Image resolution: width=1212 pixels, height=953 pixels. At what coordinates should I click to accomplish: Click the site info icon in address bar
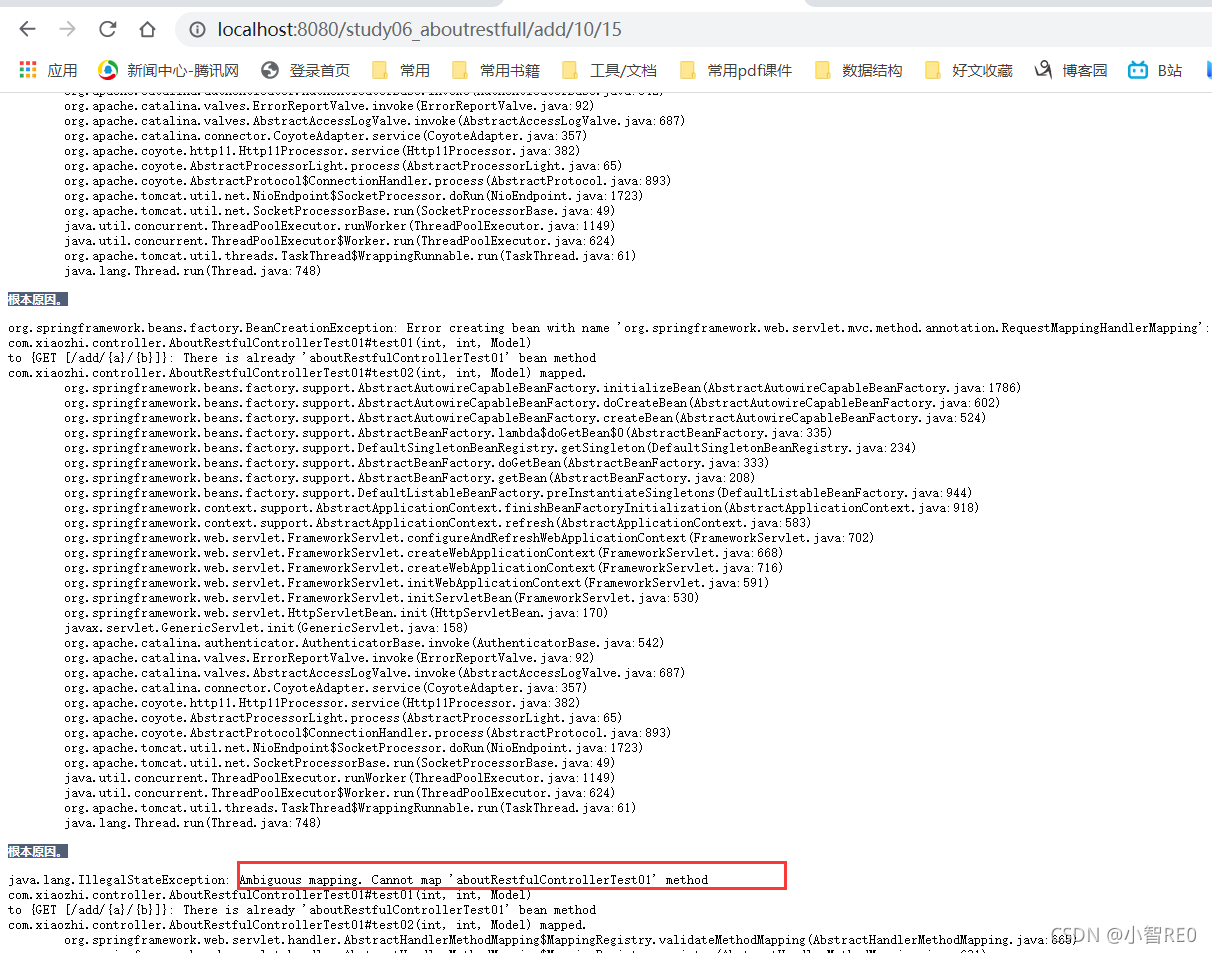pyautogui.click(x=198, y=30)
